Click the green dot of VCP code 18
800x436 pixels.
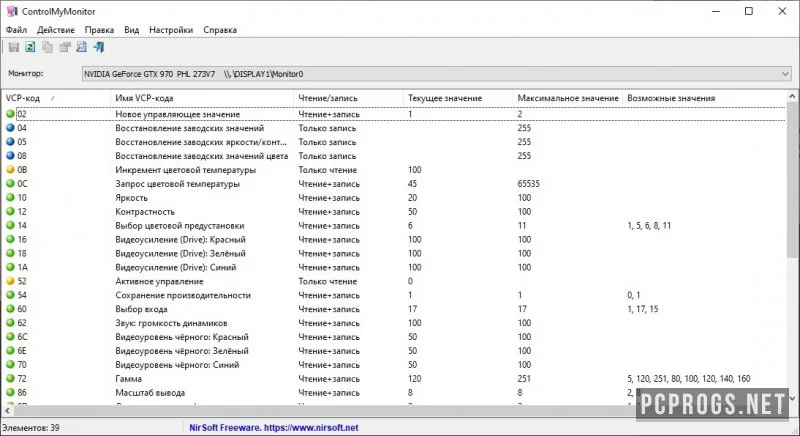pos(10,253)
